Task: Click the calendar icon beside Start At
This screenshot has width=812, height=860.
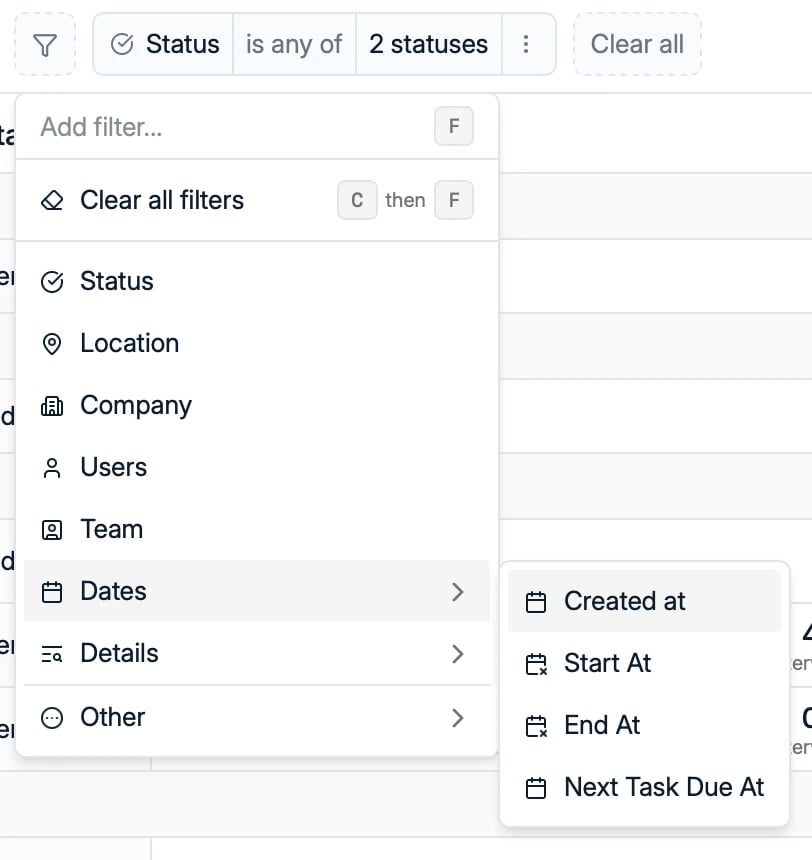Action: (536, 664)
